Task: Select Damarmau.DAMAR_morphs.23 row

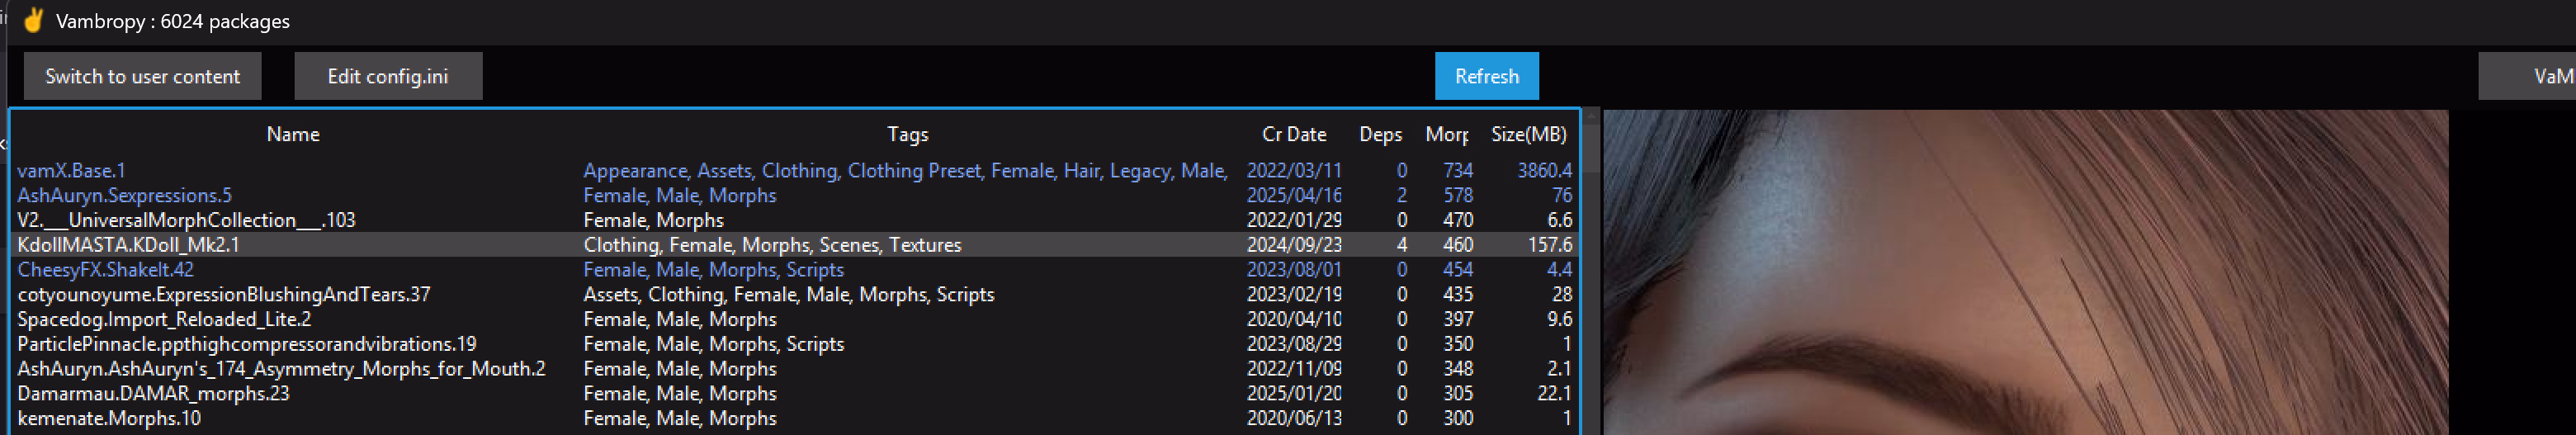Action: pos(795,394)
